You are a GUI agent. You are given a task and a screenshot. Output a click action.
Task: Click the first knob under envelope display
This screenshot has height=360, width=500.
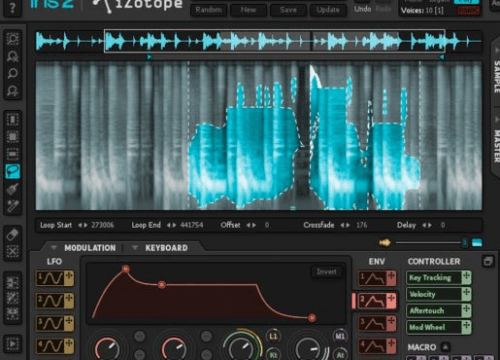point(107,348)
